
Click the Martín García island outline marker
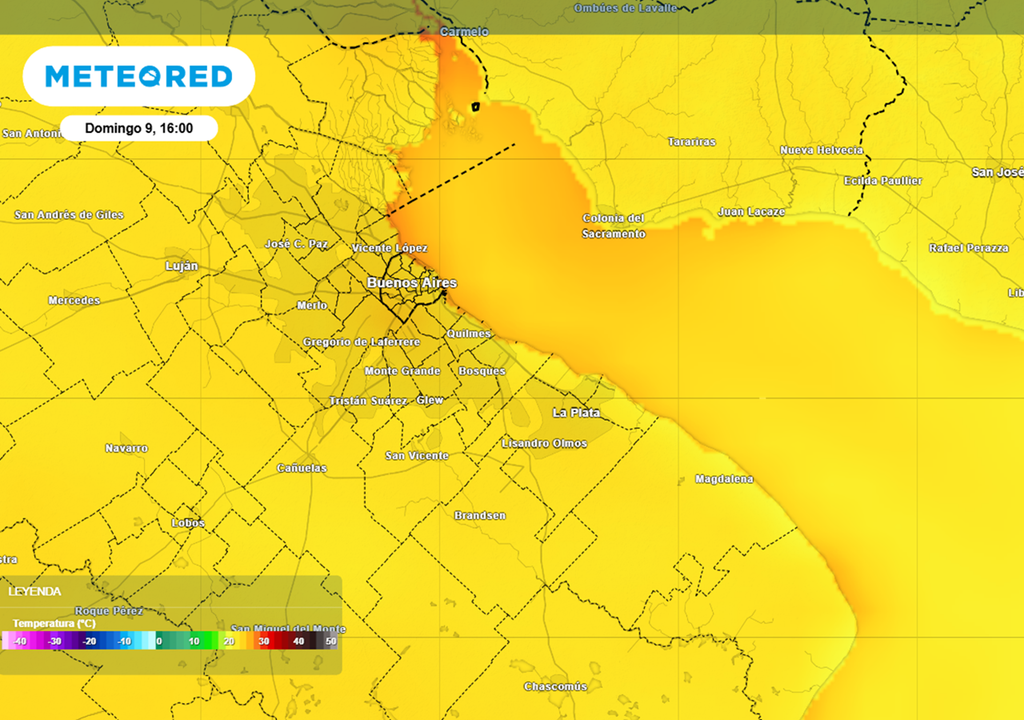point(476,105)
